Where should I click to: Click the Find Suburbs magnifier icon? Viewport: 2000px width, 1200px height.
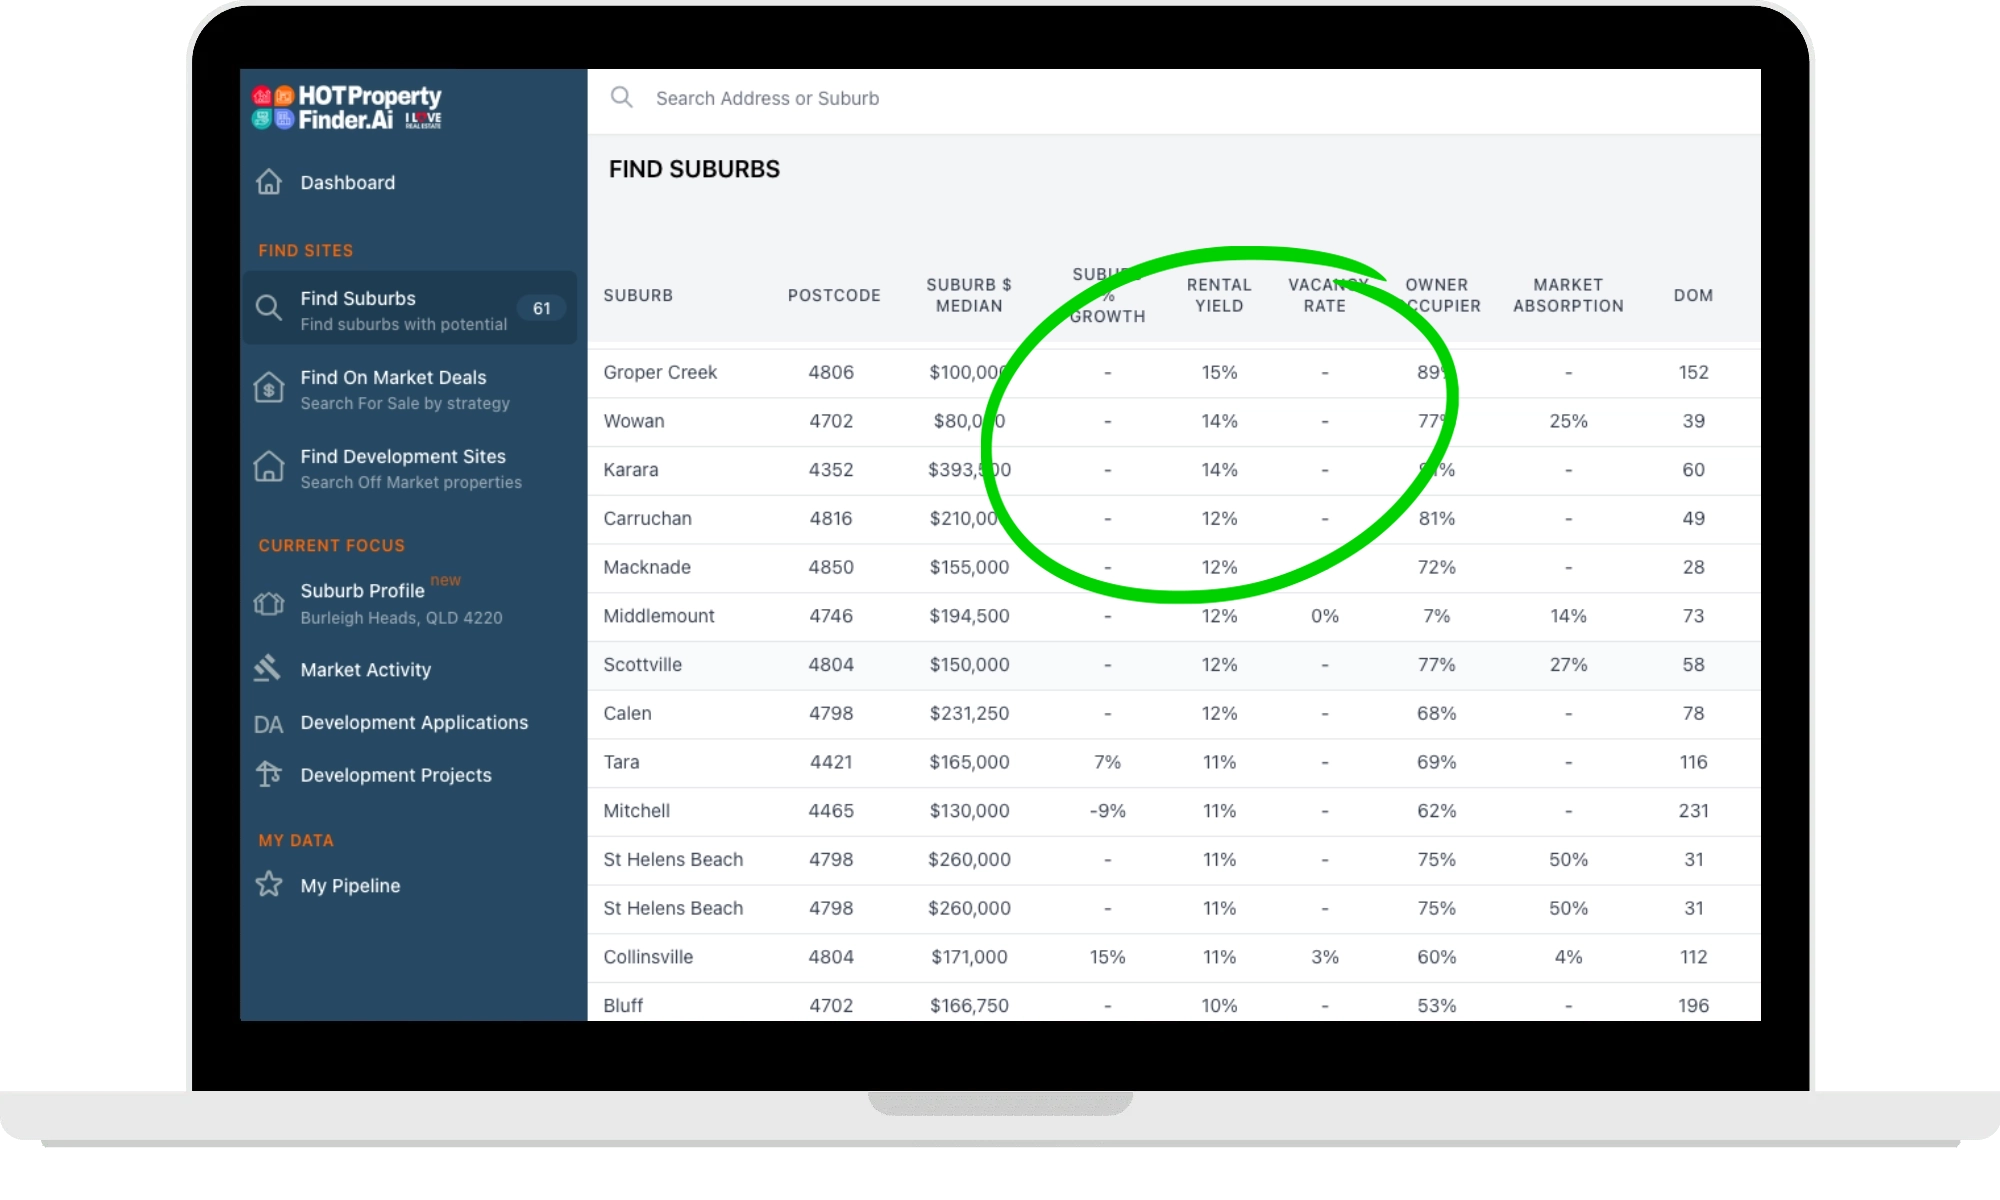point(268,308)
